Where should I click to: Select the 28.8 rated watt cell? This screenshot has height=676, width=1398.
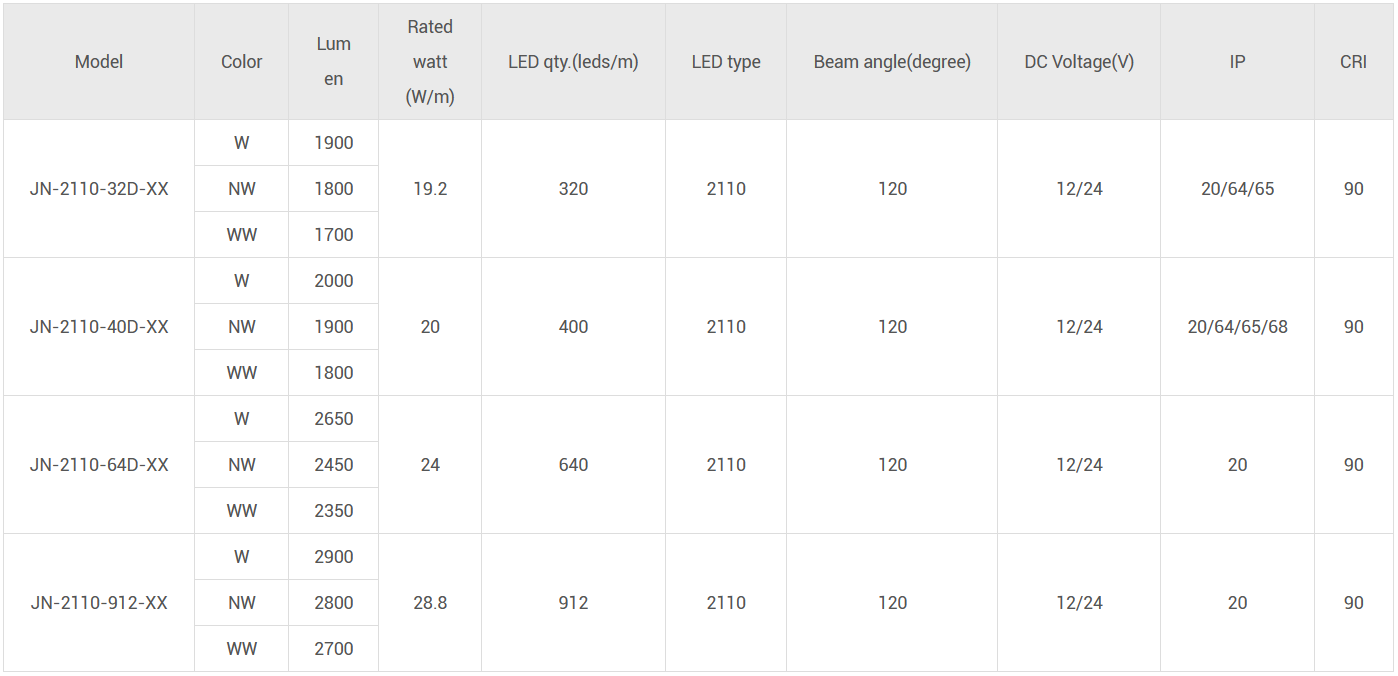pyautogui.click(x=430, y=603)
